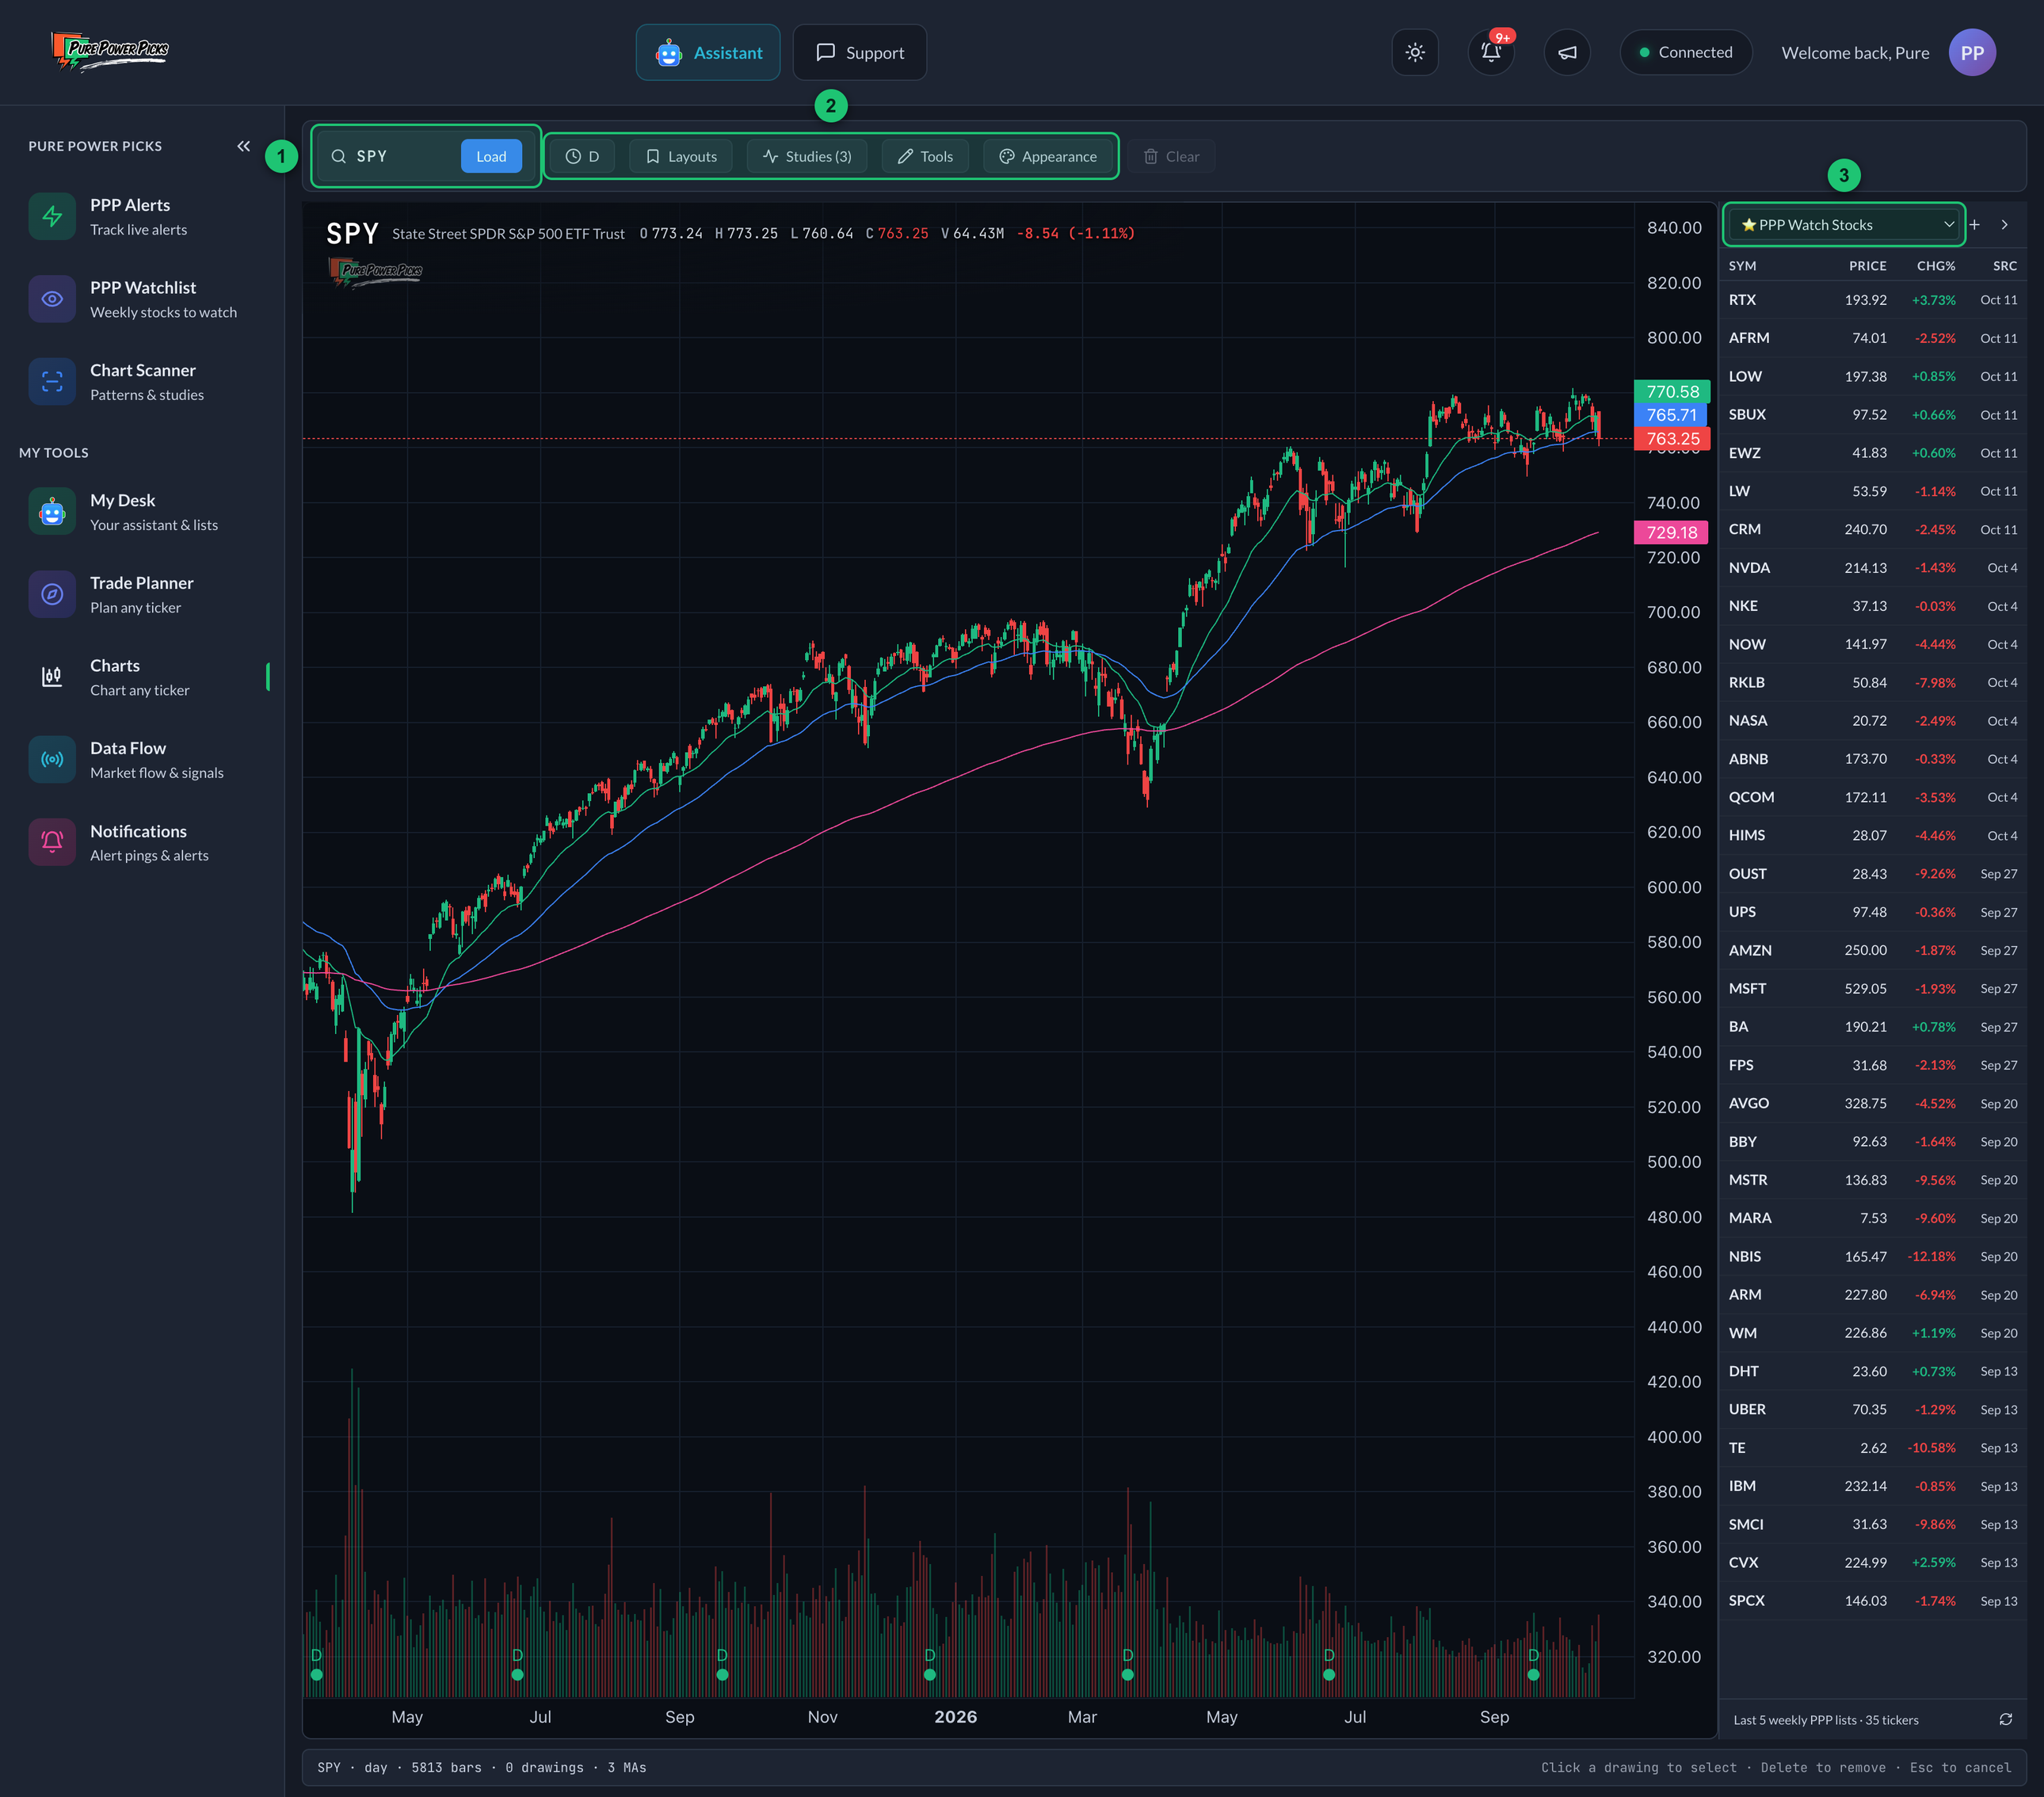Click the SPY chart symbol title

(352, 234)
